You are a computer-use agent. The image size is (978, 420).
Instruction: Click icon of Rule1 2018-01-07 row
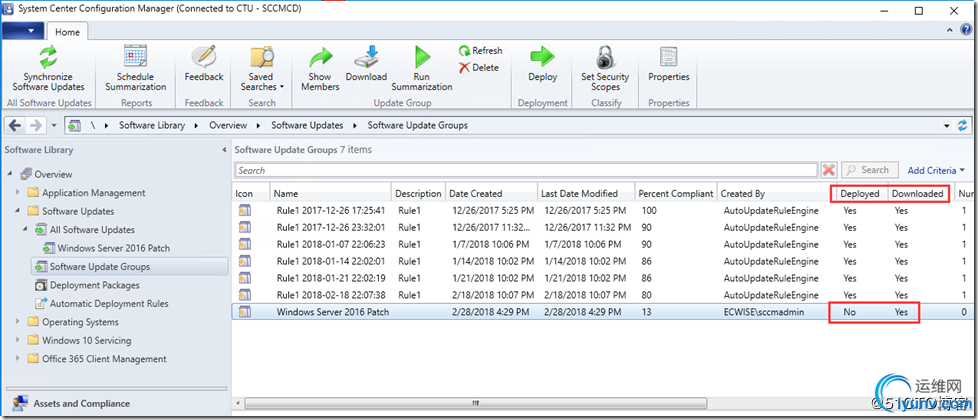[x=244, y=245]
